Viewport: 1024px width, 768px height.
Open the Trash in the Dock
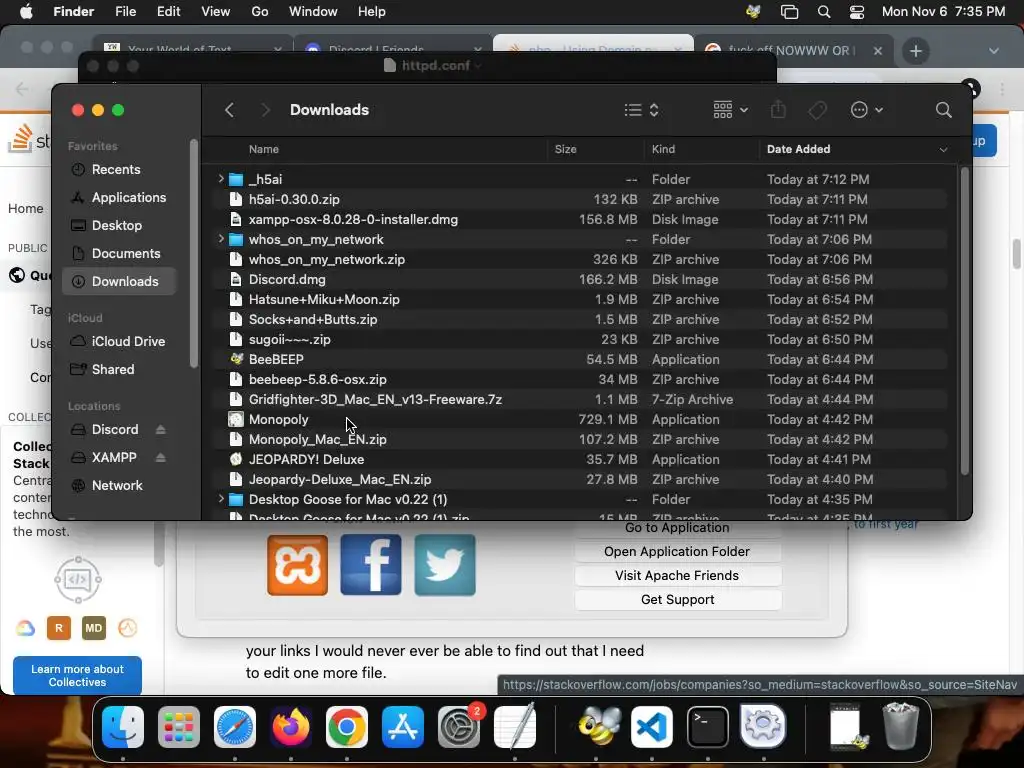[901, 726]
